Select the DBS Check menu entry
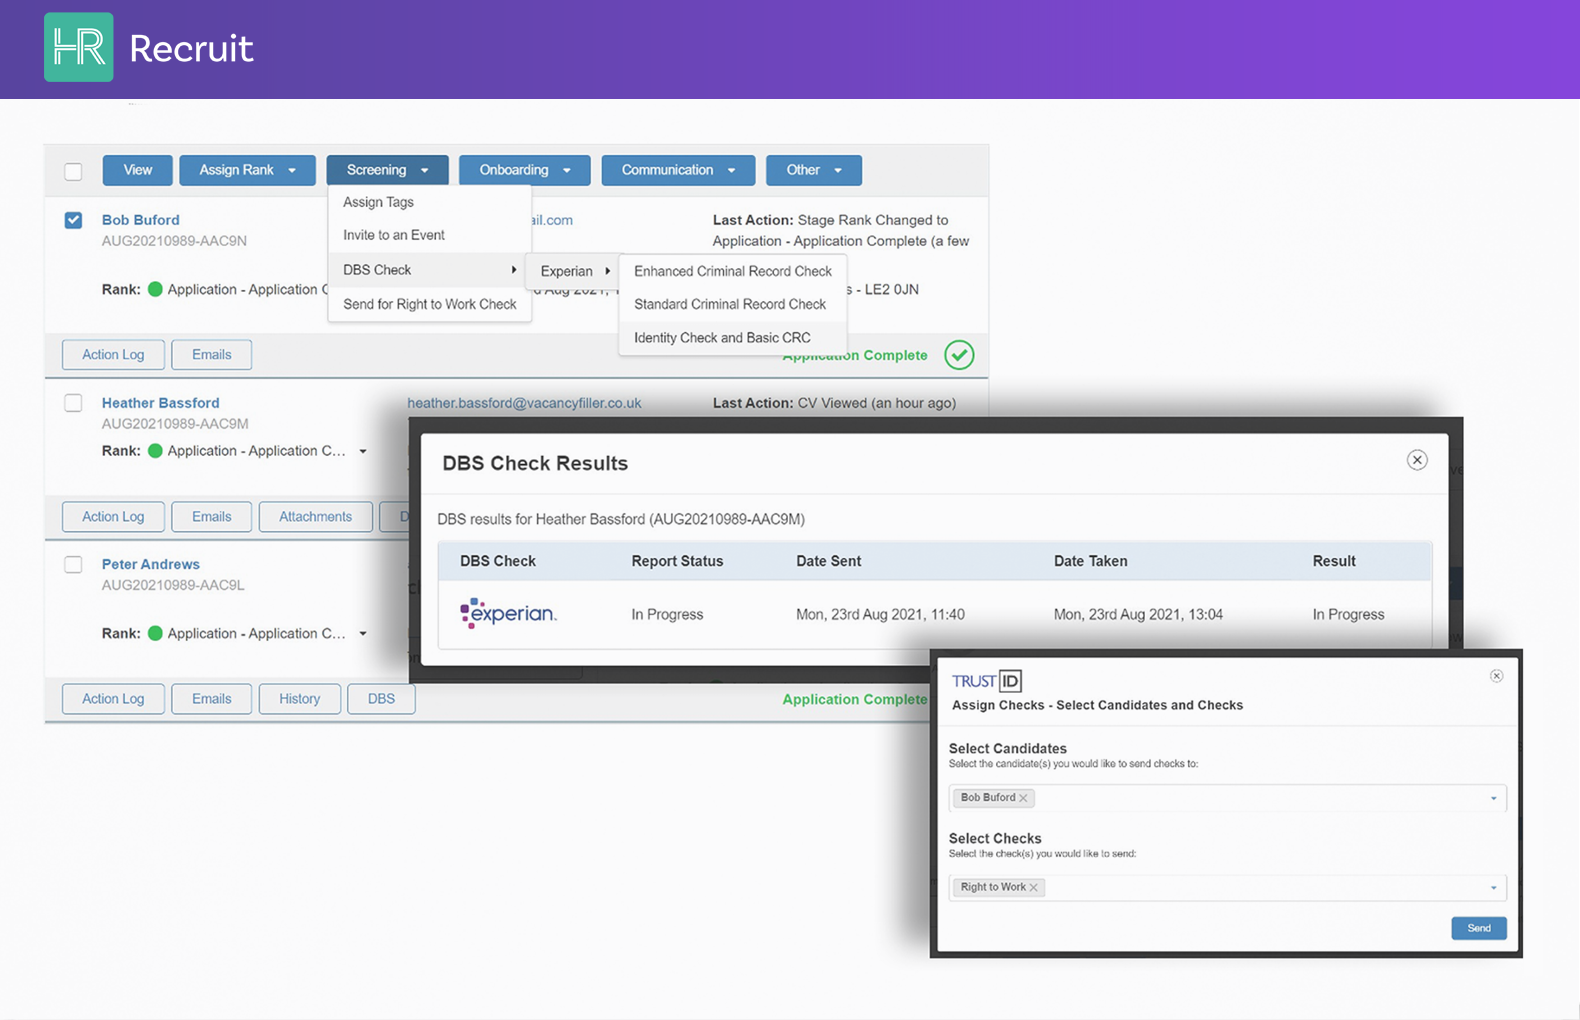 [430, 270]
